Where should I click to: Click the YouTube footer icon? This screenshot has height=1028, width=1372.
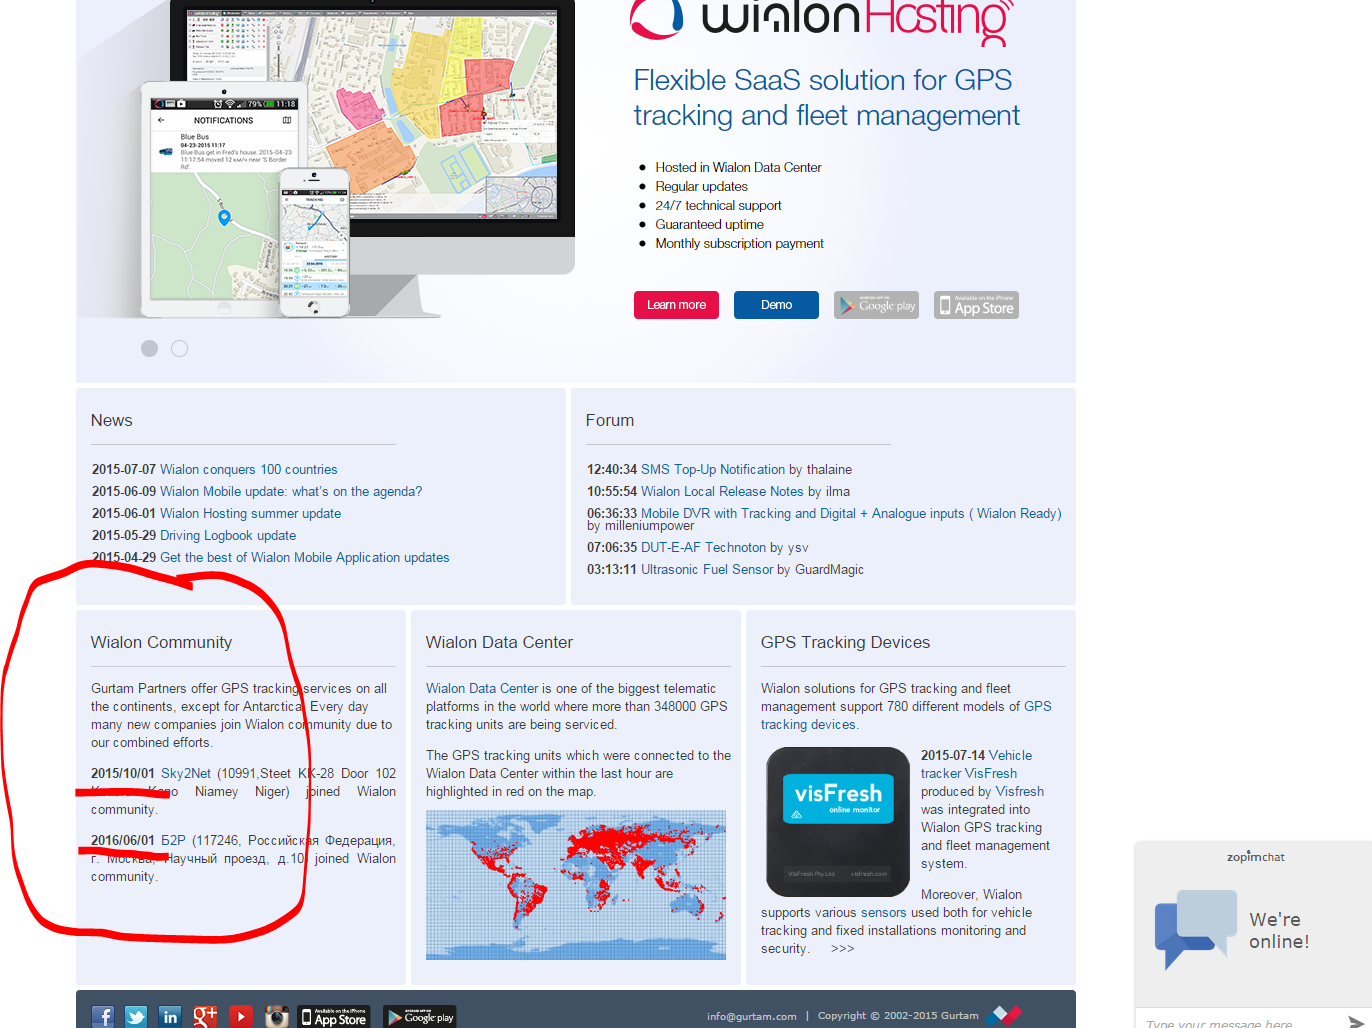[x=241, y=1016]
